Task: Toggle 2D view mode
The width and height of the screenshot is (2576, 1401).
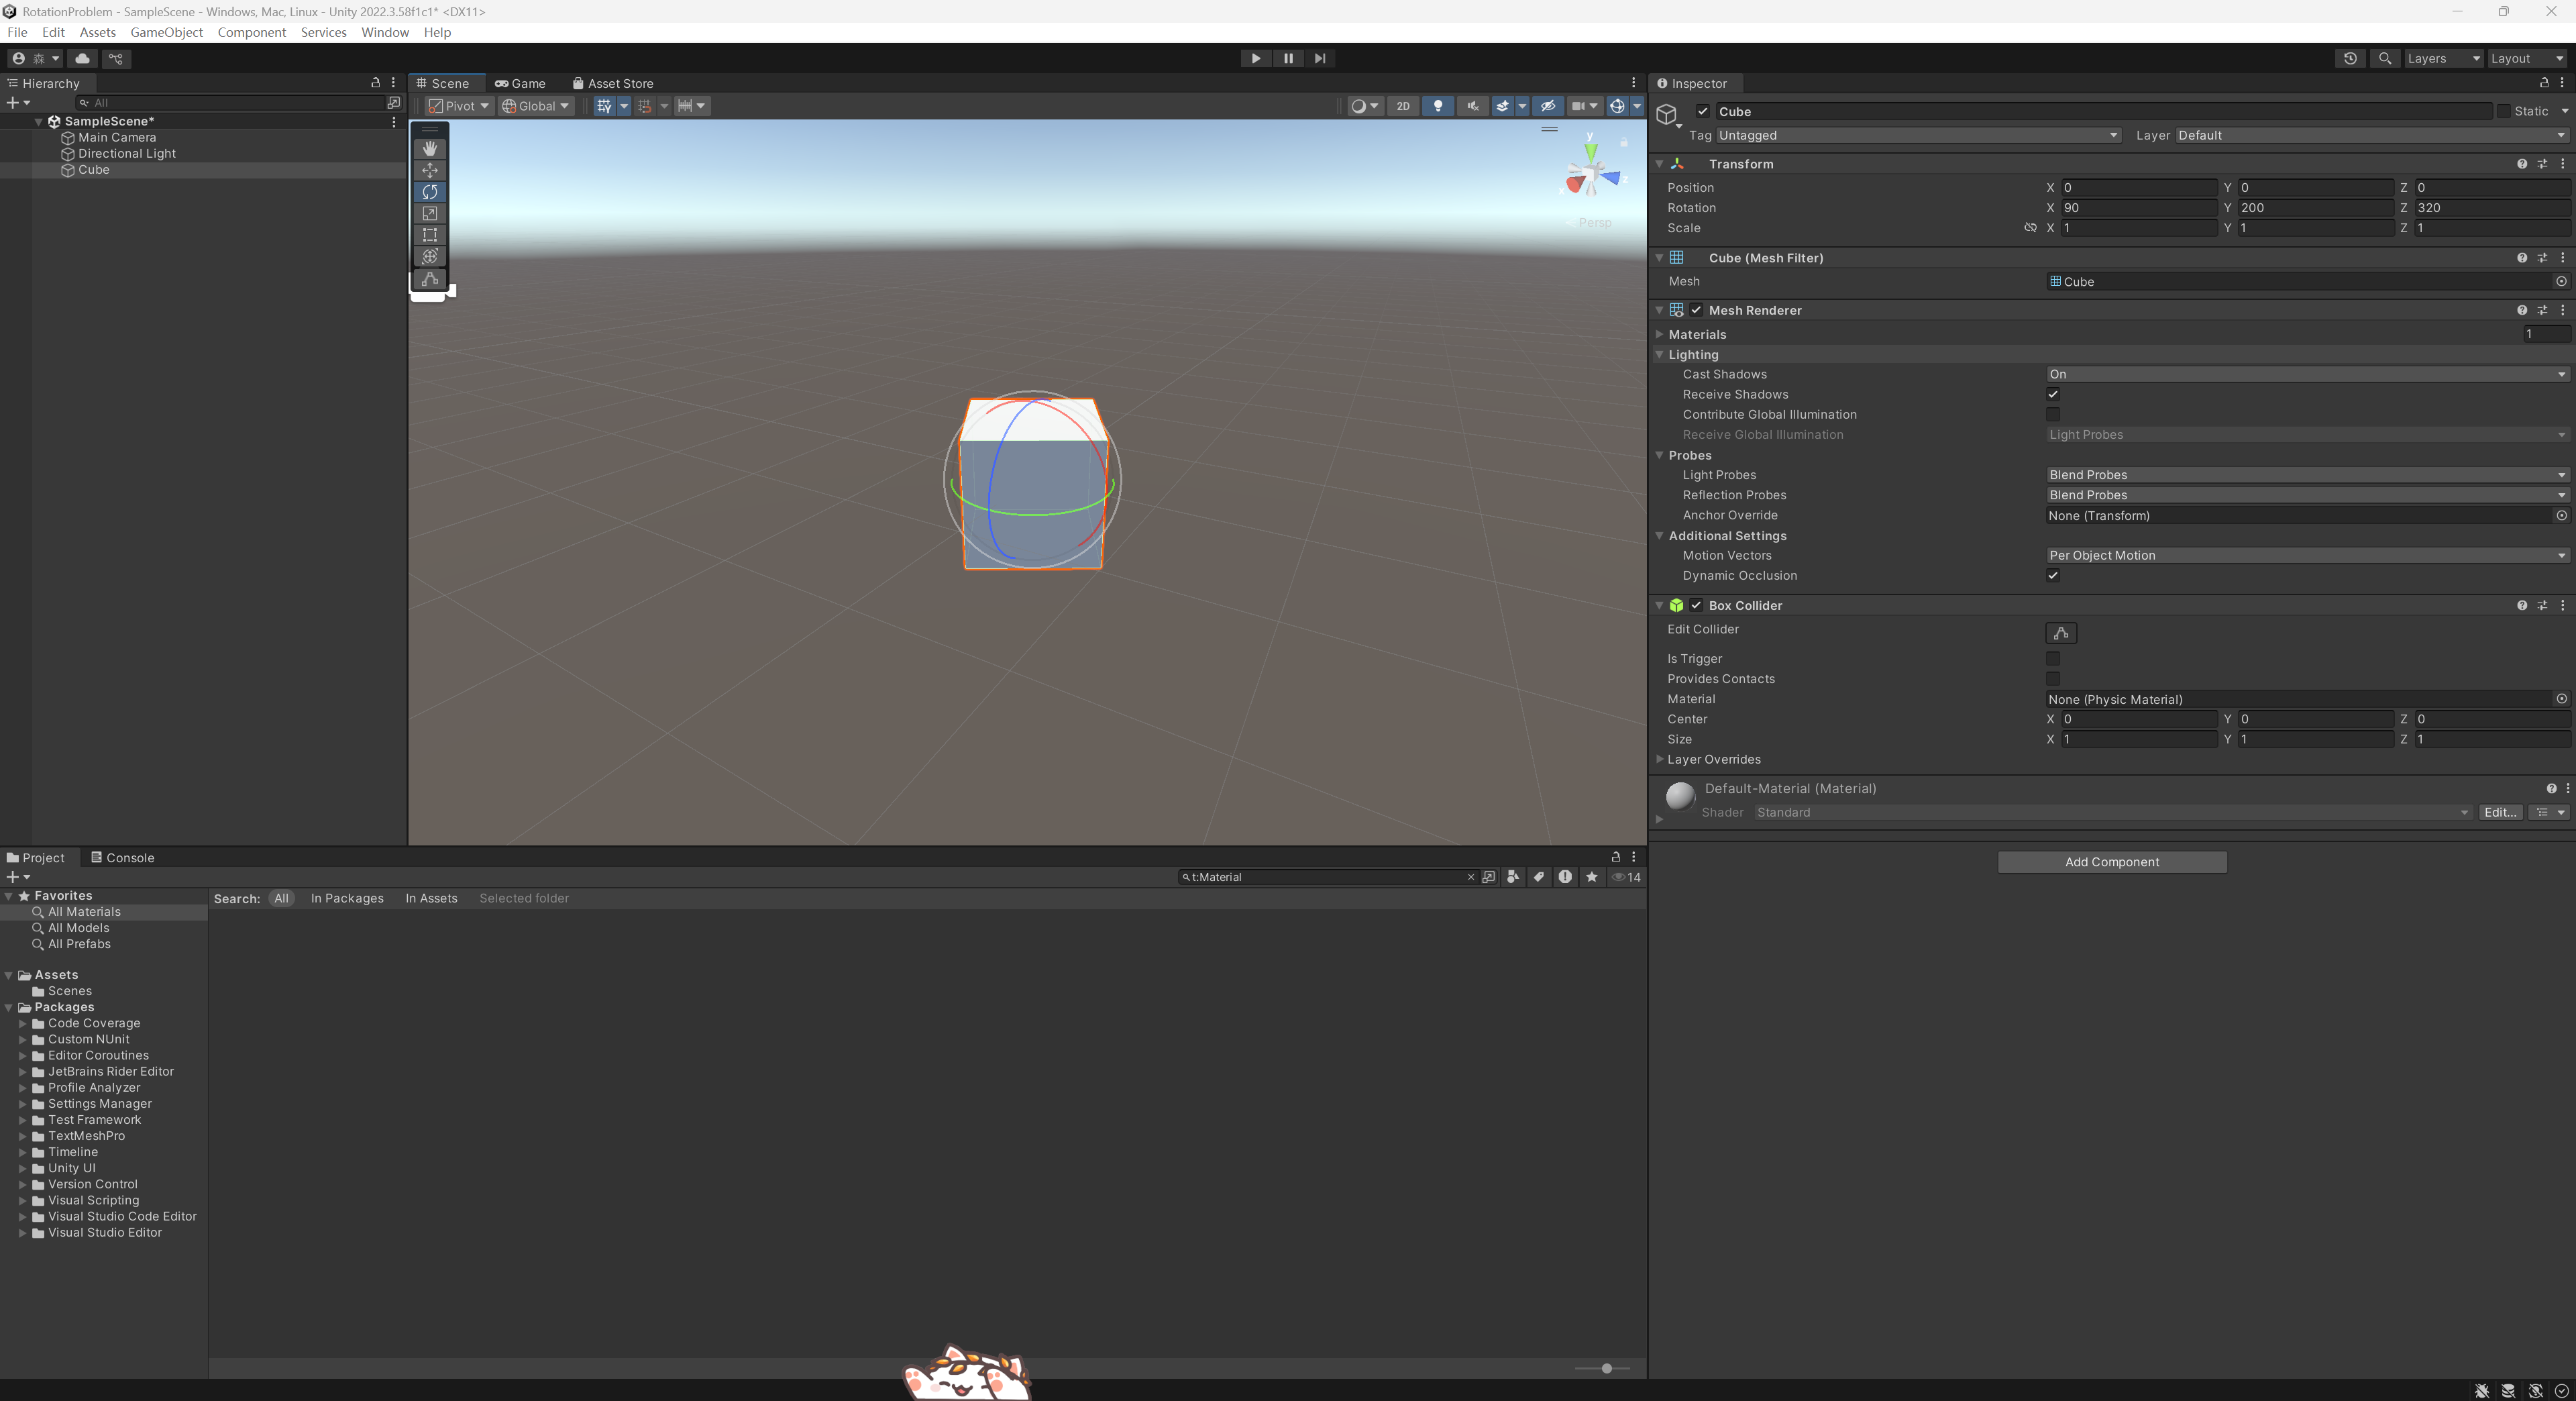Action: tap(1403, 106)
